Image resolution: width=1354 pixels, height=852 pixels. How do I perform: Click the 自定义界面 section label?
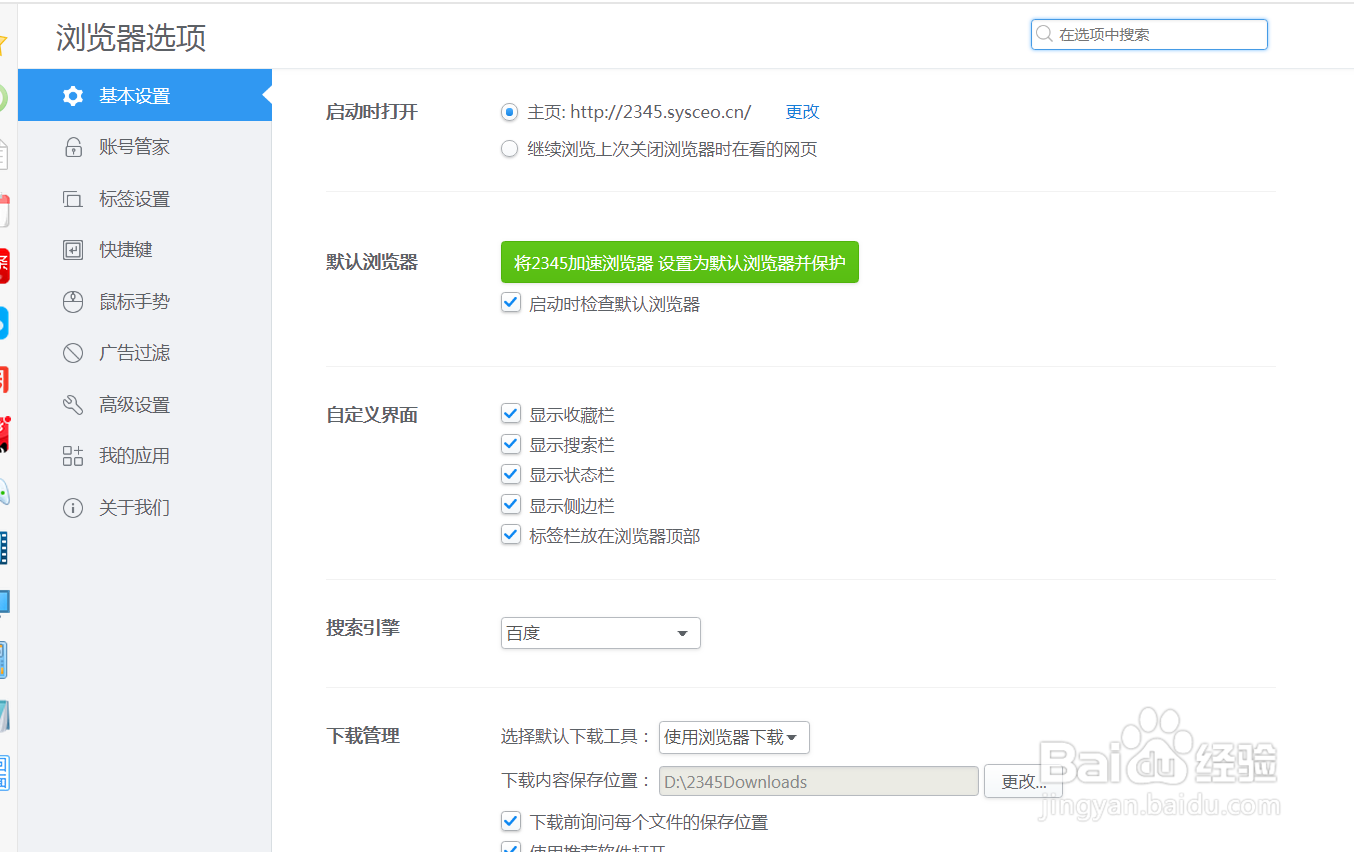[x=372, y=415]
